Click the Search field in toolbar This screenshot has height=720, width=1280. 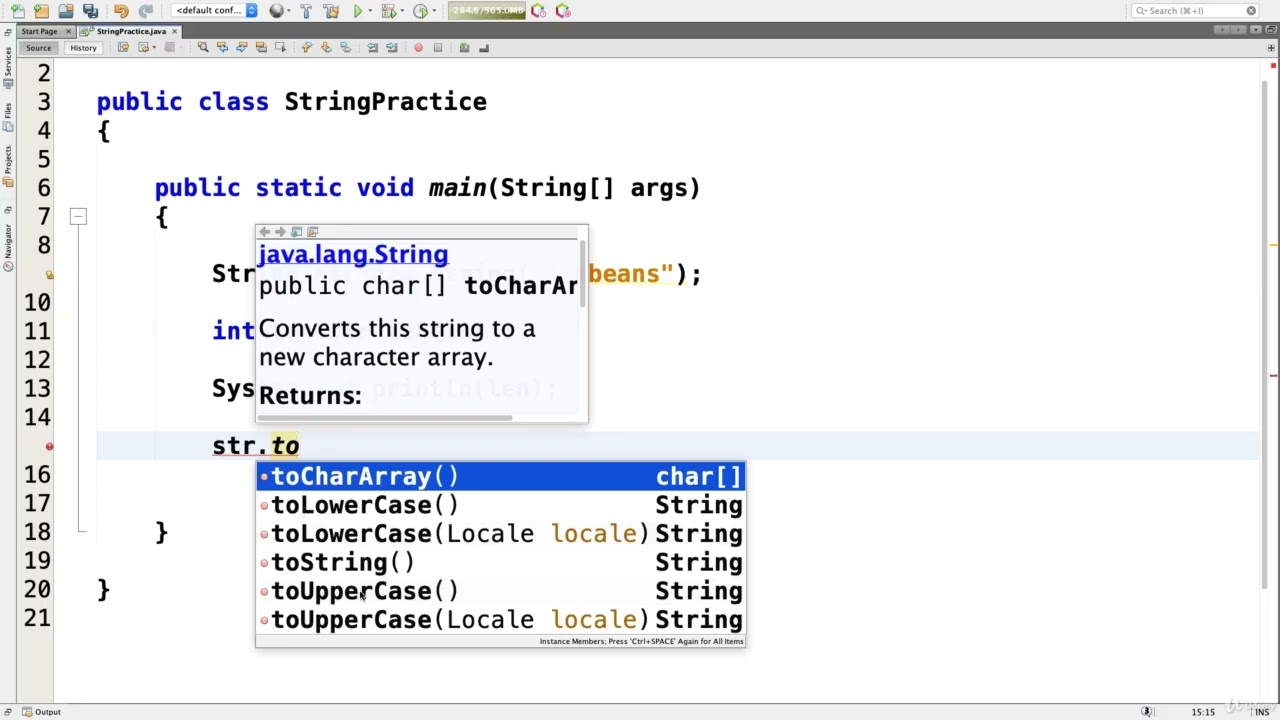click(x=1195, y=11)
